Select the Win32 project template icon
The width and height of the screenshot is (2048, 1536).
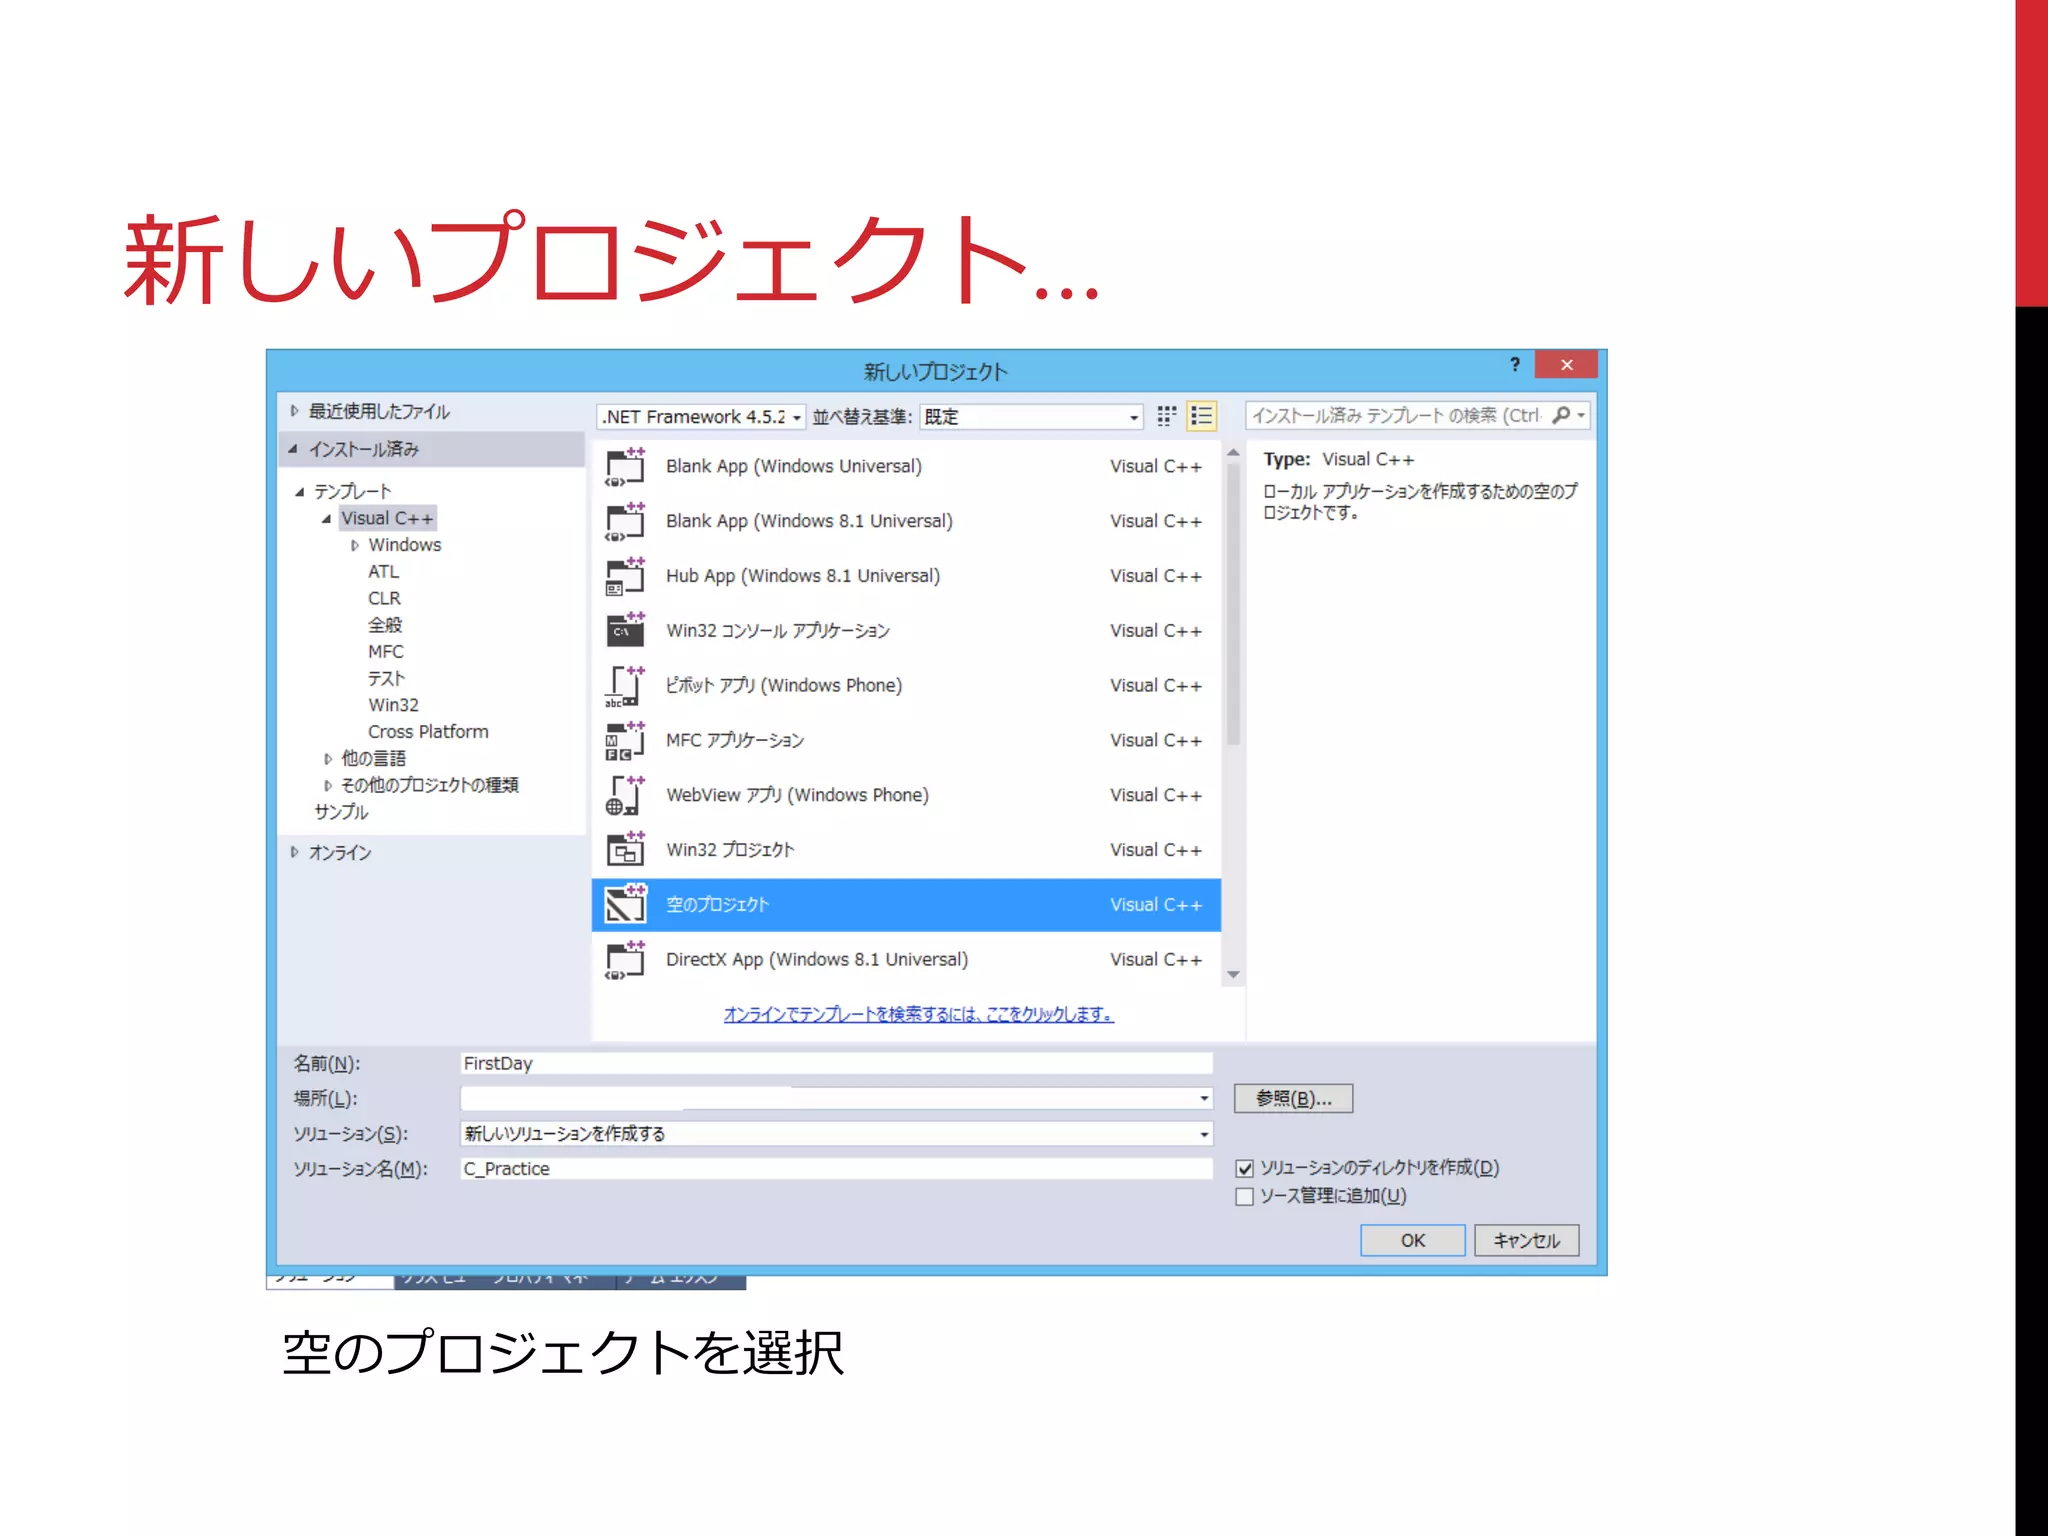(625, 850)
